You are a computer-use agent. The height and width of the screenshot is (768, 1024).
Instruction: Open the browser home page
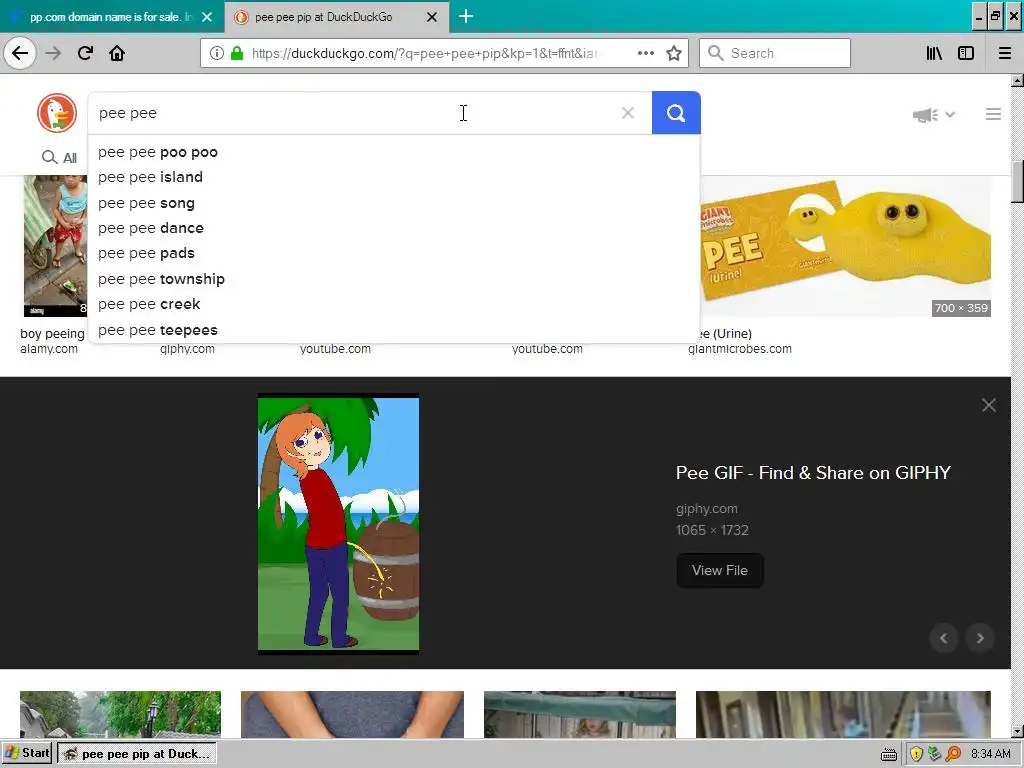(x=117, y=53)
